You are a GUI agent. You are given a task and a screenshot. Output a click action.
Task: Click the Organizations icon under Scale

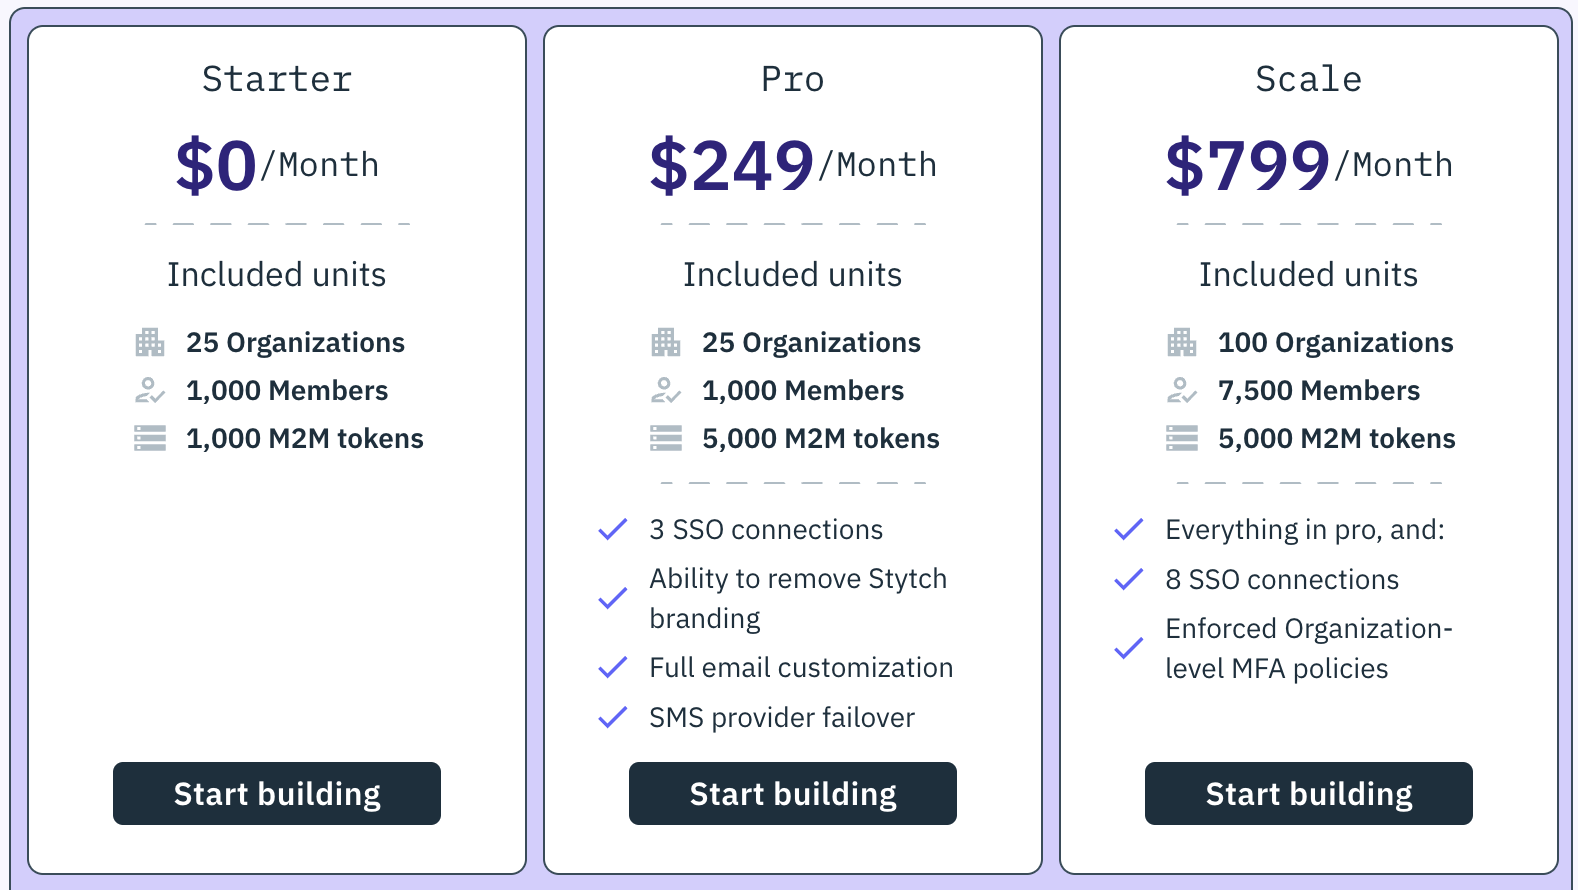pyautogui.click(x=1181, y=342)
